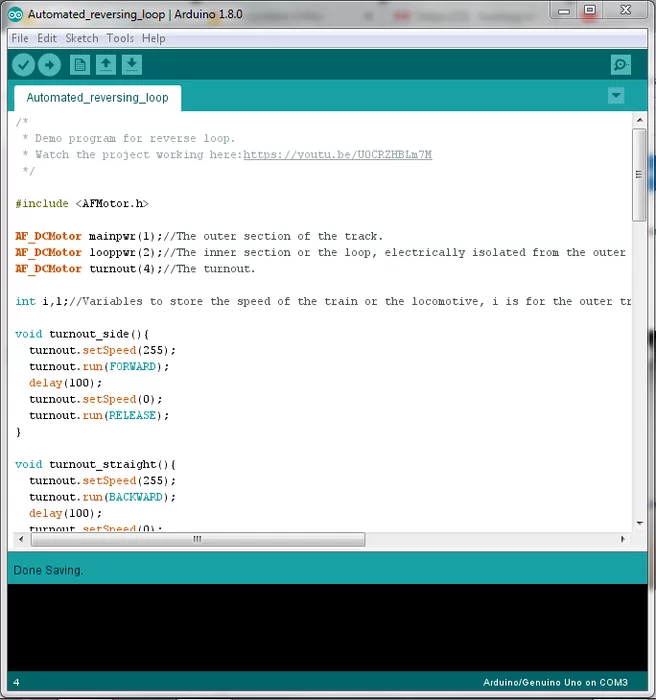Viewport: 656px width, 700px height.
Task: Click the vertical scrollbar down arrow
Action: pos(640,521)
